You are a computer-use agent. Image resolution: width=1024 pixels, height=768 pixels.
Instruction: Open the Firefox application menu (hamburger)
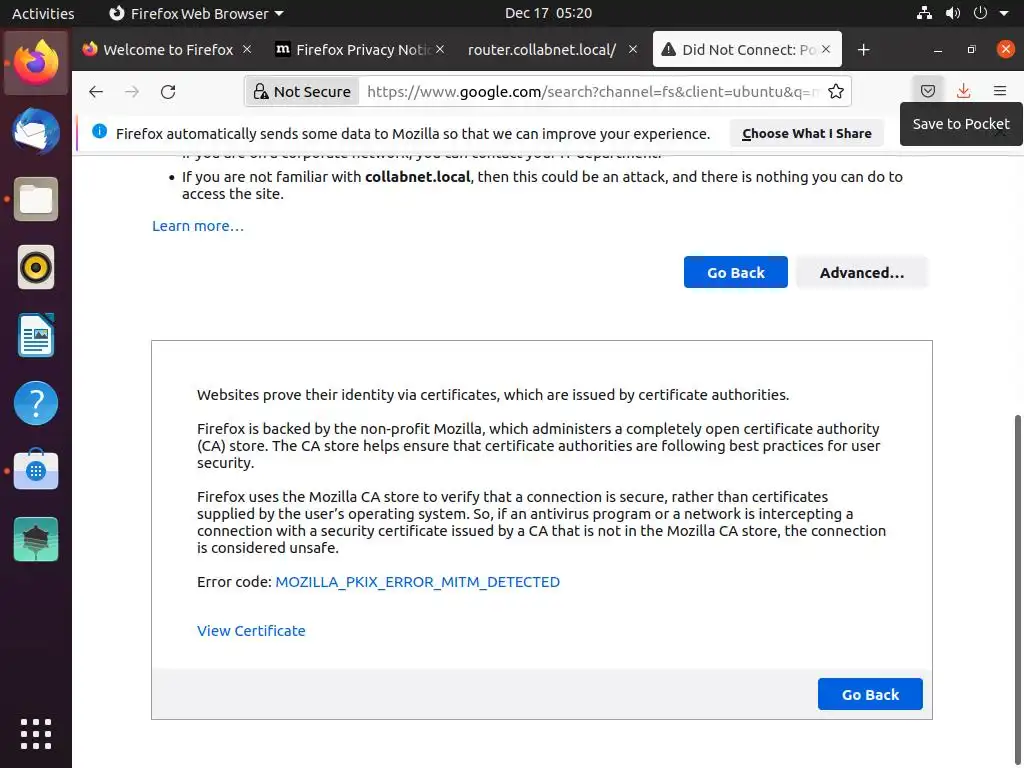(999, 91)
